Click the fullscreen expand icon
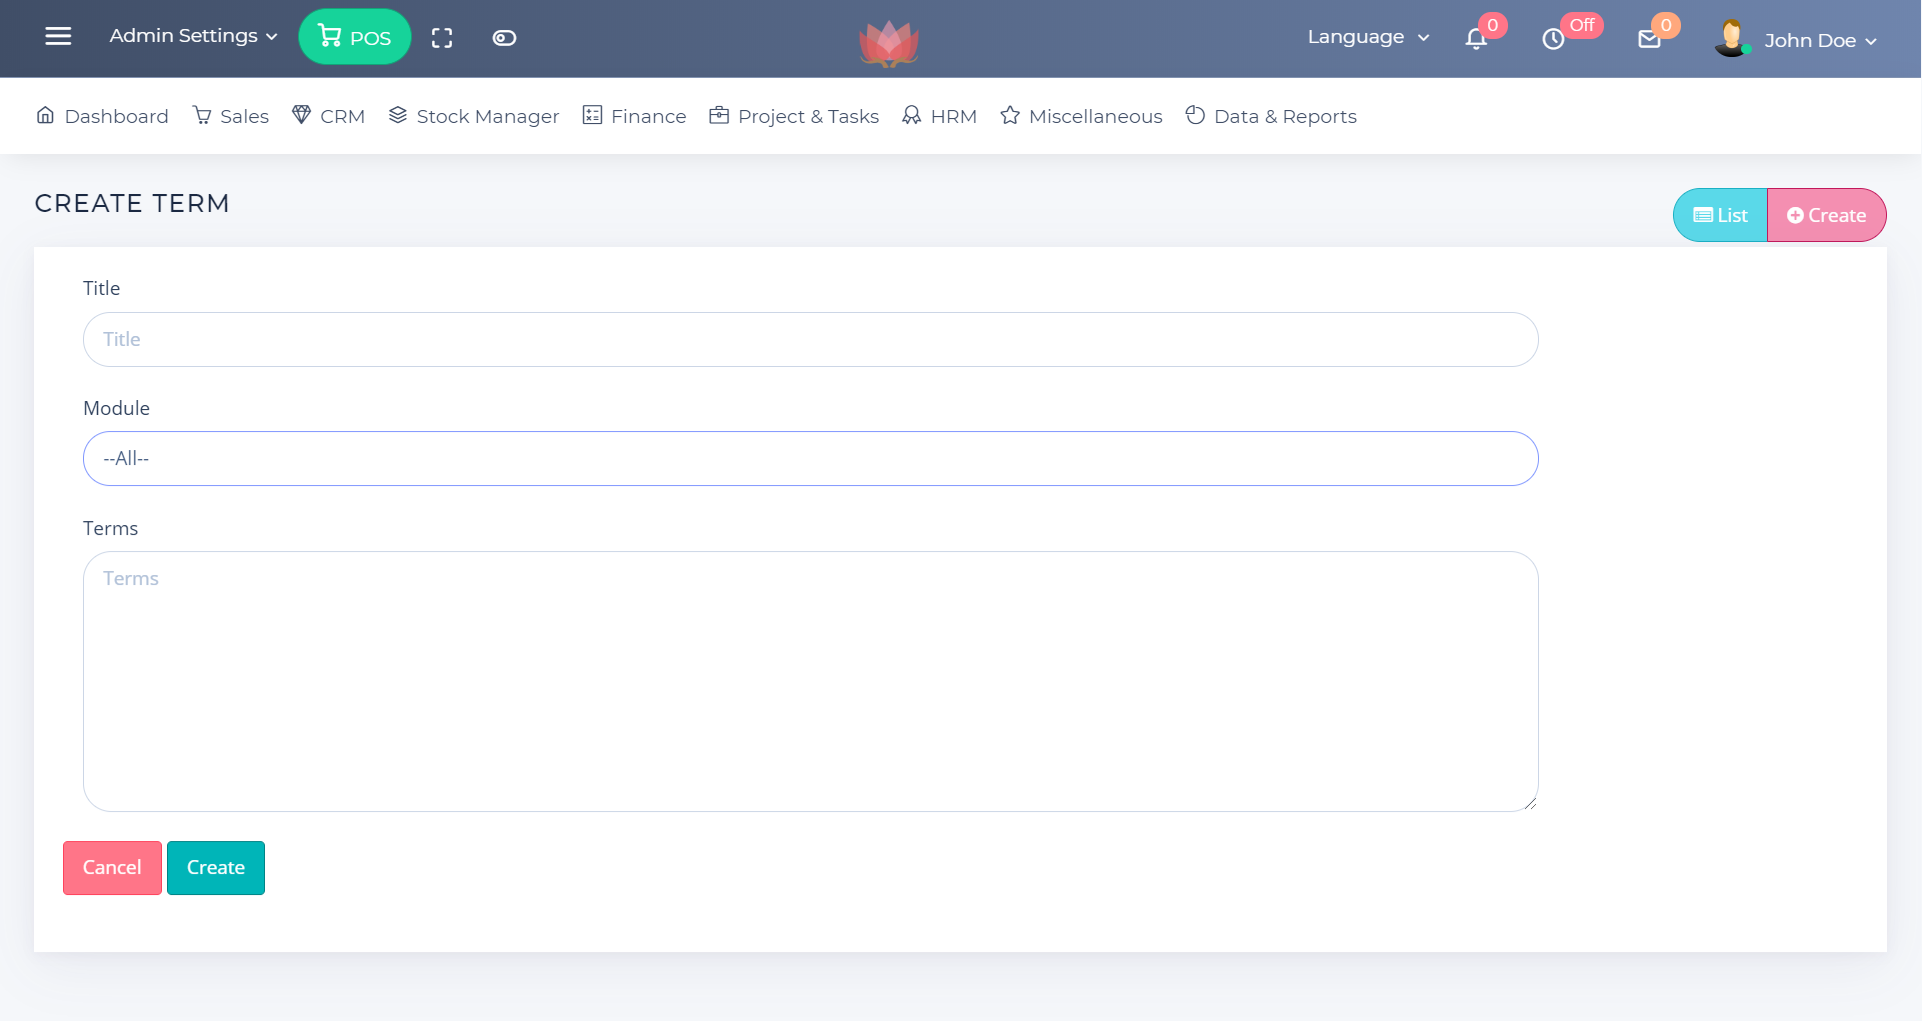Screen dimensions: 1922x1021 point(442,38)
